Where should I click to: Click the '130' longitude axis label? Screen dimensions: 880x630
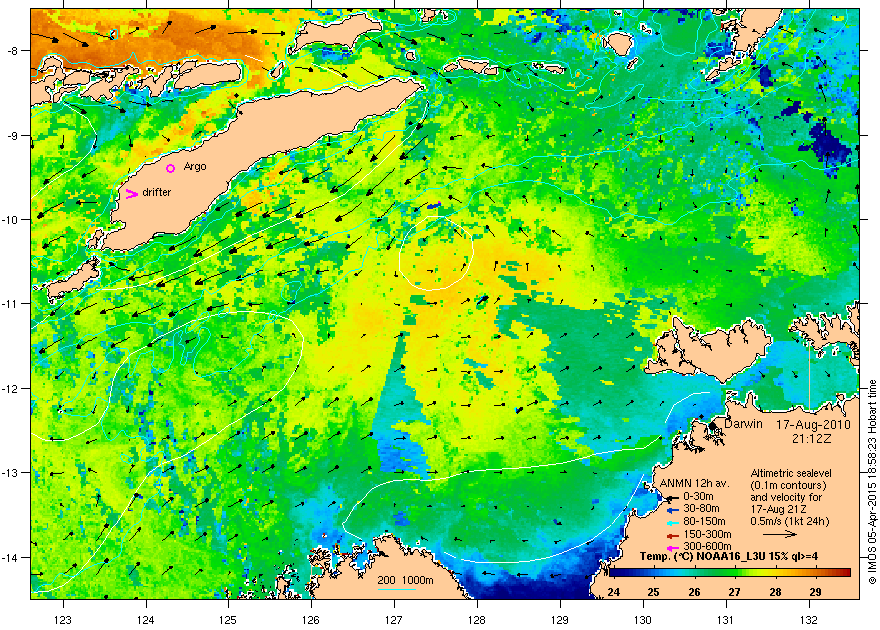(643, 620)
